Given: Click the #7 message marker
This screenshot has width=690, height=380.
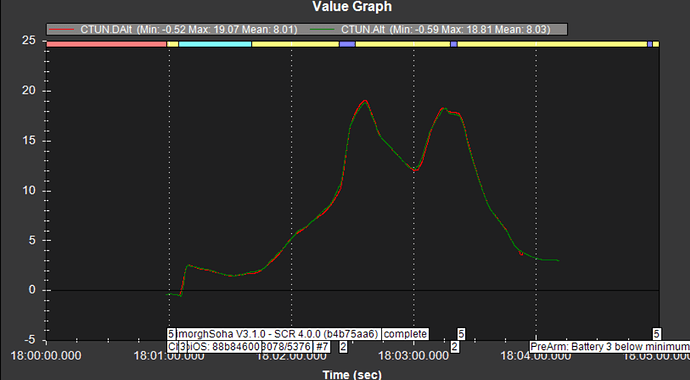Looking at the screenshot, I should (x=322, y=347).
